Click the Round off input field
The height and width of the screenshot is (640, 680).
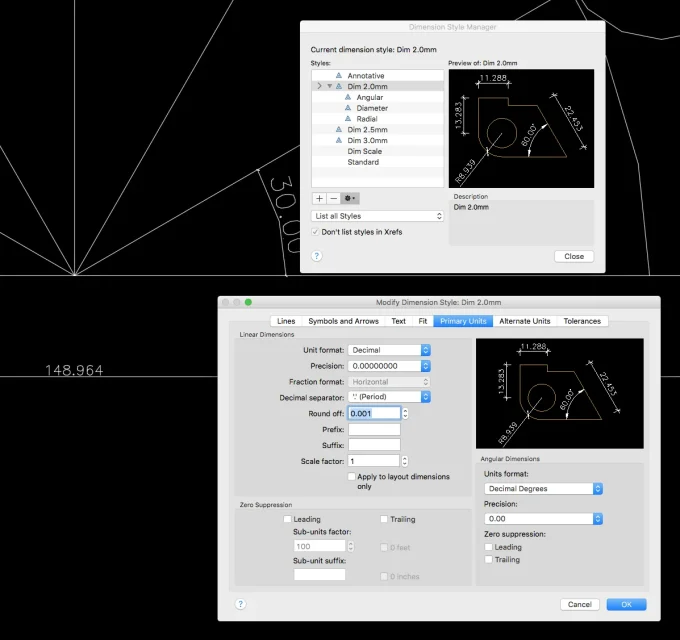tap(374, 413)
